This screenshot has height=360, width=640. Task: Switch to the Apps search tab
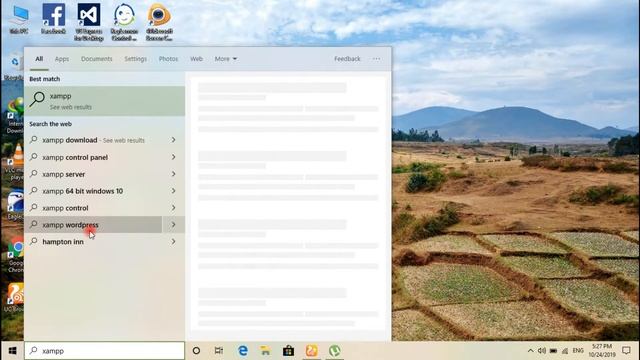62,59
